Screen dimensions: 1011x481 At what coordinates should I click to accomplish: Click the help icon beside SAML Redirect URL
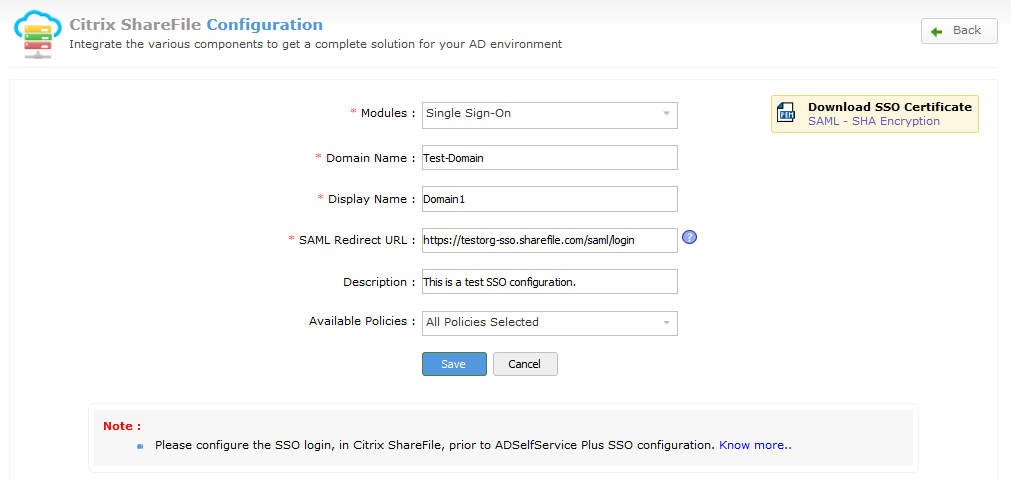[689, 238]
